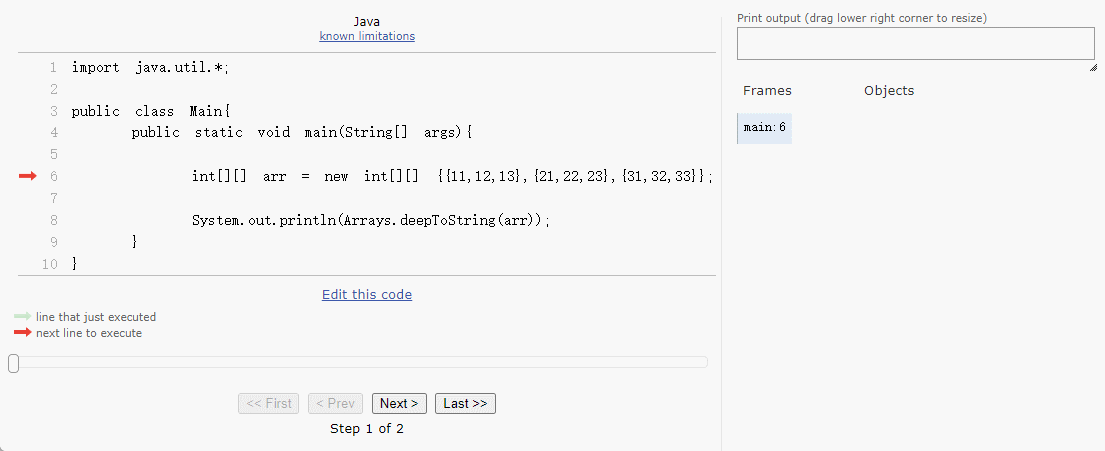Click inside the Print output text box
The height and width of the screenshot is (451, 1105).
tap(915, 44)
